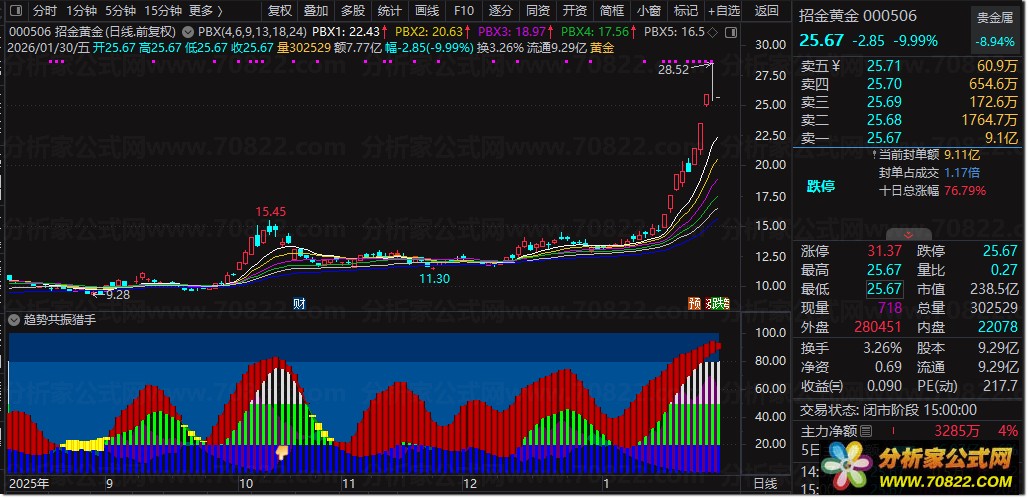This screenshot has width=1029, height=498.
Task: Open the 主力净额 detail list icon
Action: click(x=866, y=430)
